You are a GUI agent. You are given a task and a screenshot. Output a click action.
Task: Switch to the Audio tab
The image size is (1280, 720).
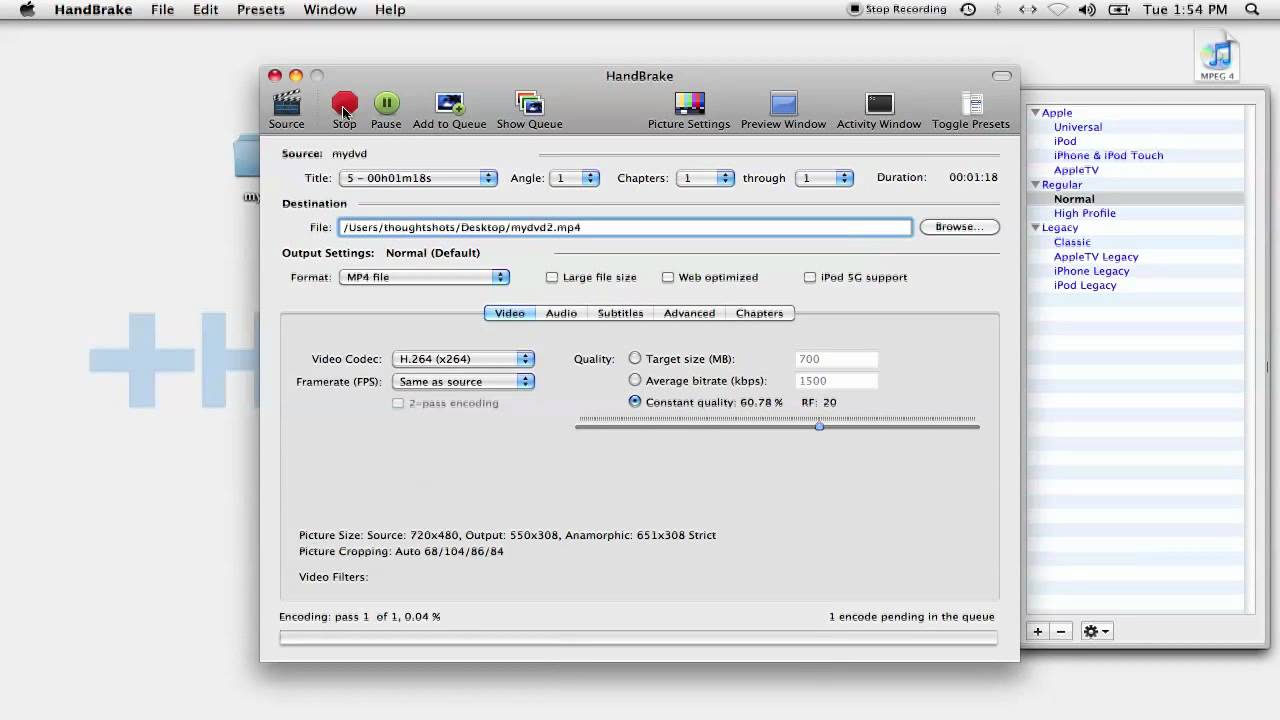tap(561, 313)
